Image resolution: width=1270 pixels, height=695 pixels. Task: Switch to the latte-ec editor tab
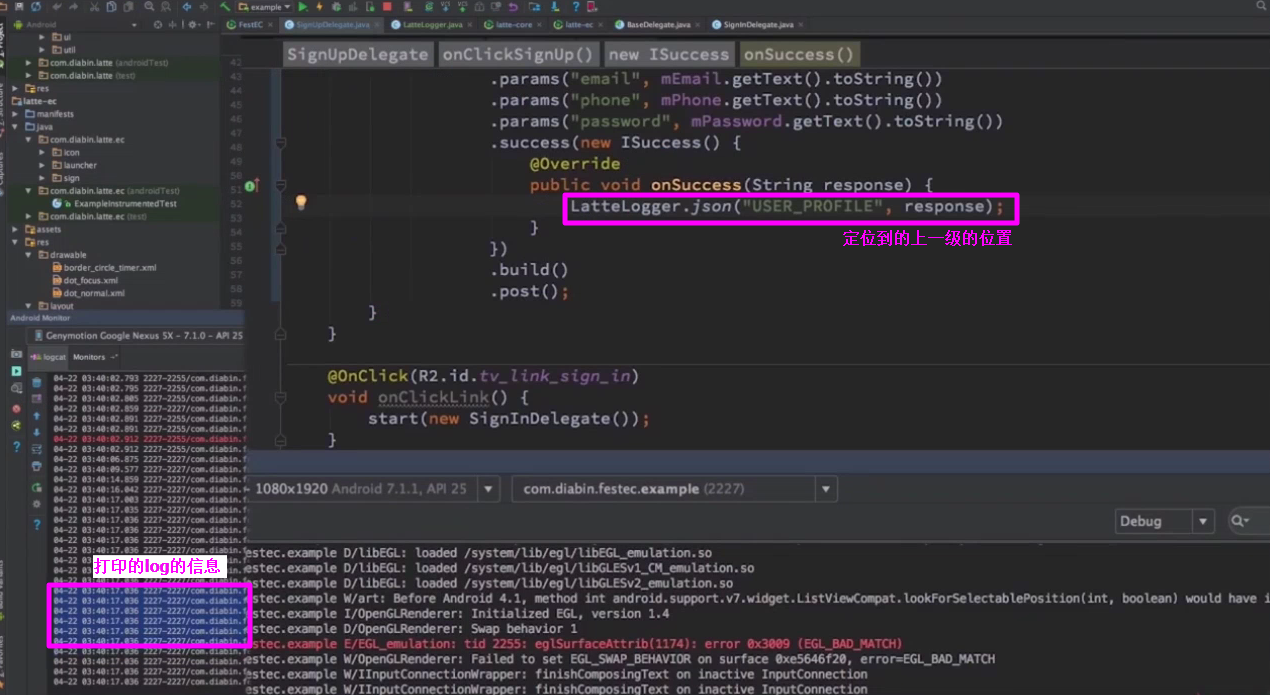click(577, 24)
